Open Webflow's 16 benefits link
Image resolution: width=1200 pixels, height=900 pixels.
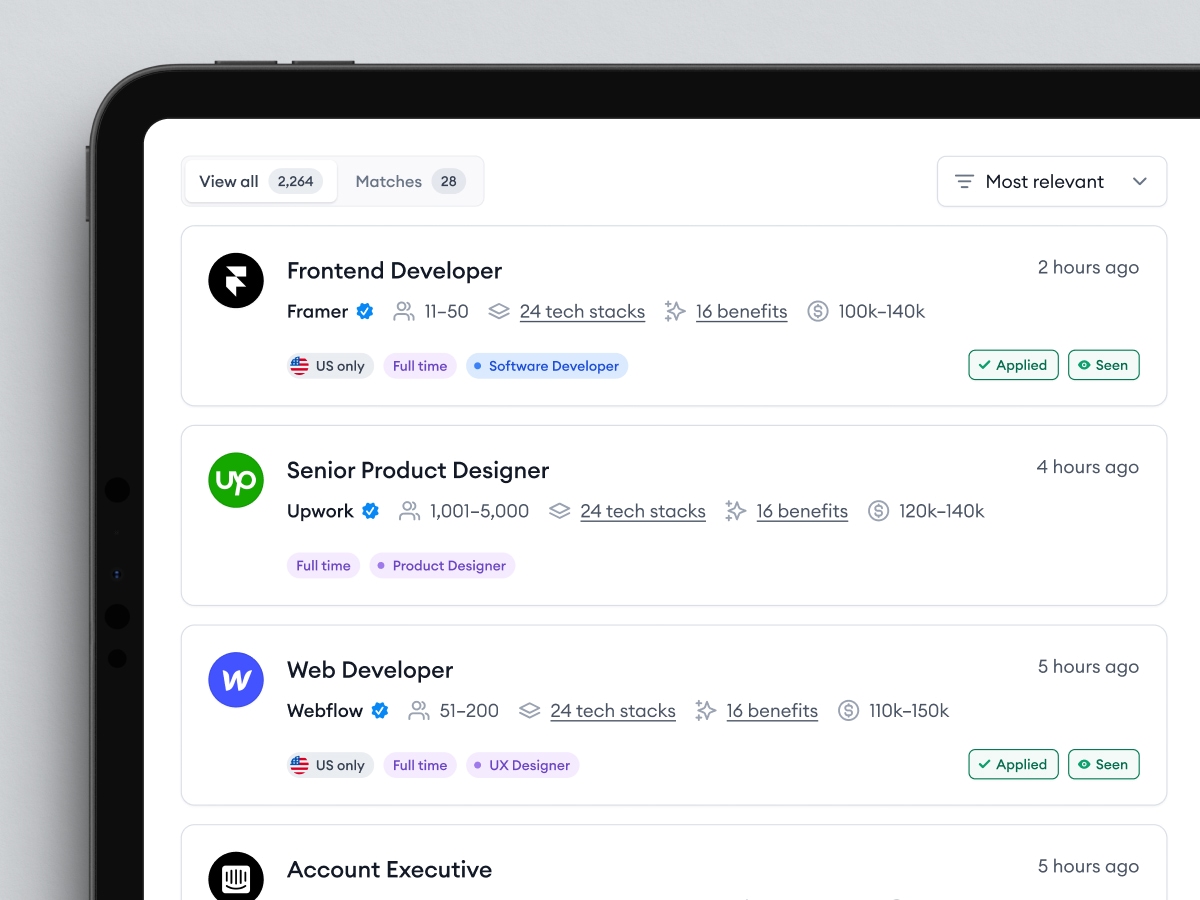pos(772,712)
